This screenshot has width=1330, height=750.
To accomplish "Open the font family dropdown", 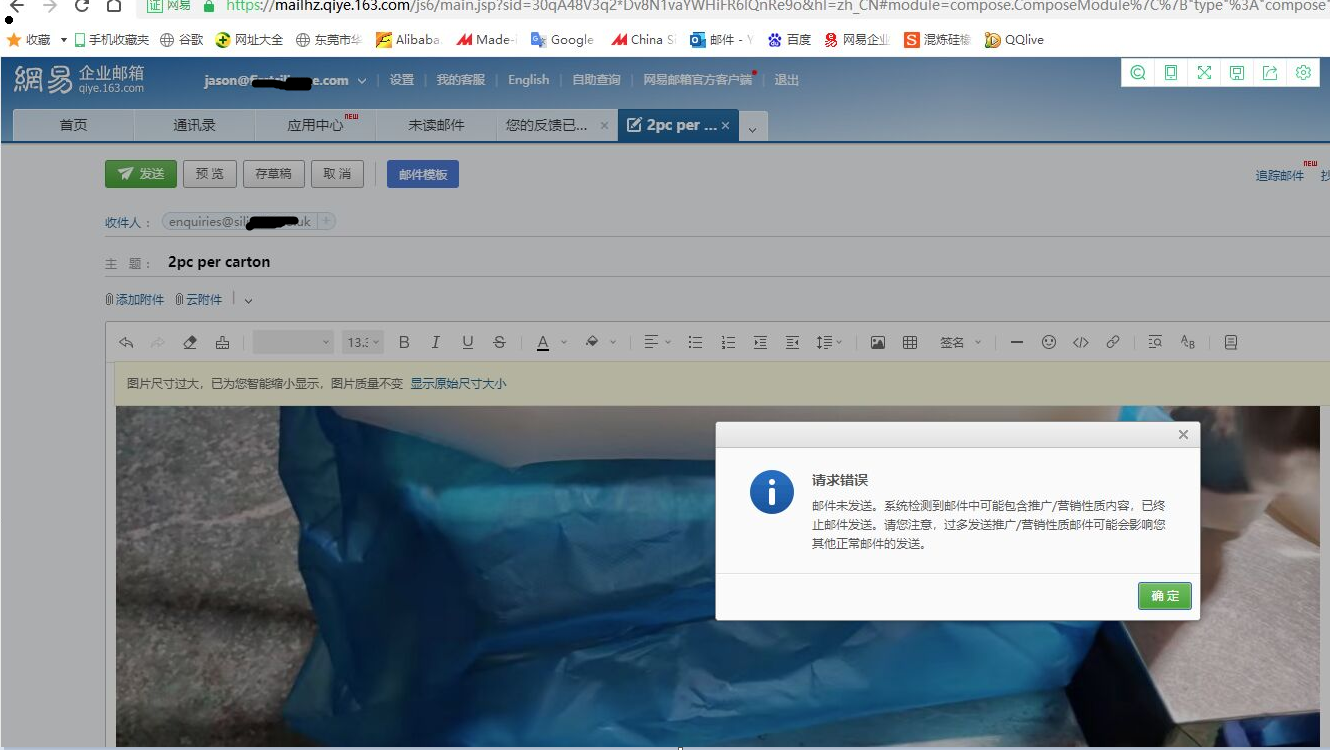I will point(293,342).
